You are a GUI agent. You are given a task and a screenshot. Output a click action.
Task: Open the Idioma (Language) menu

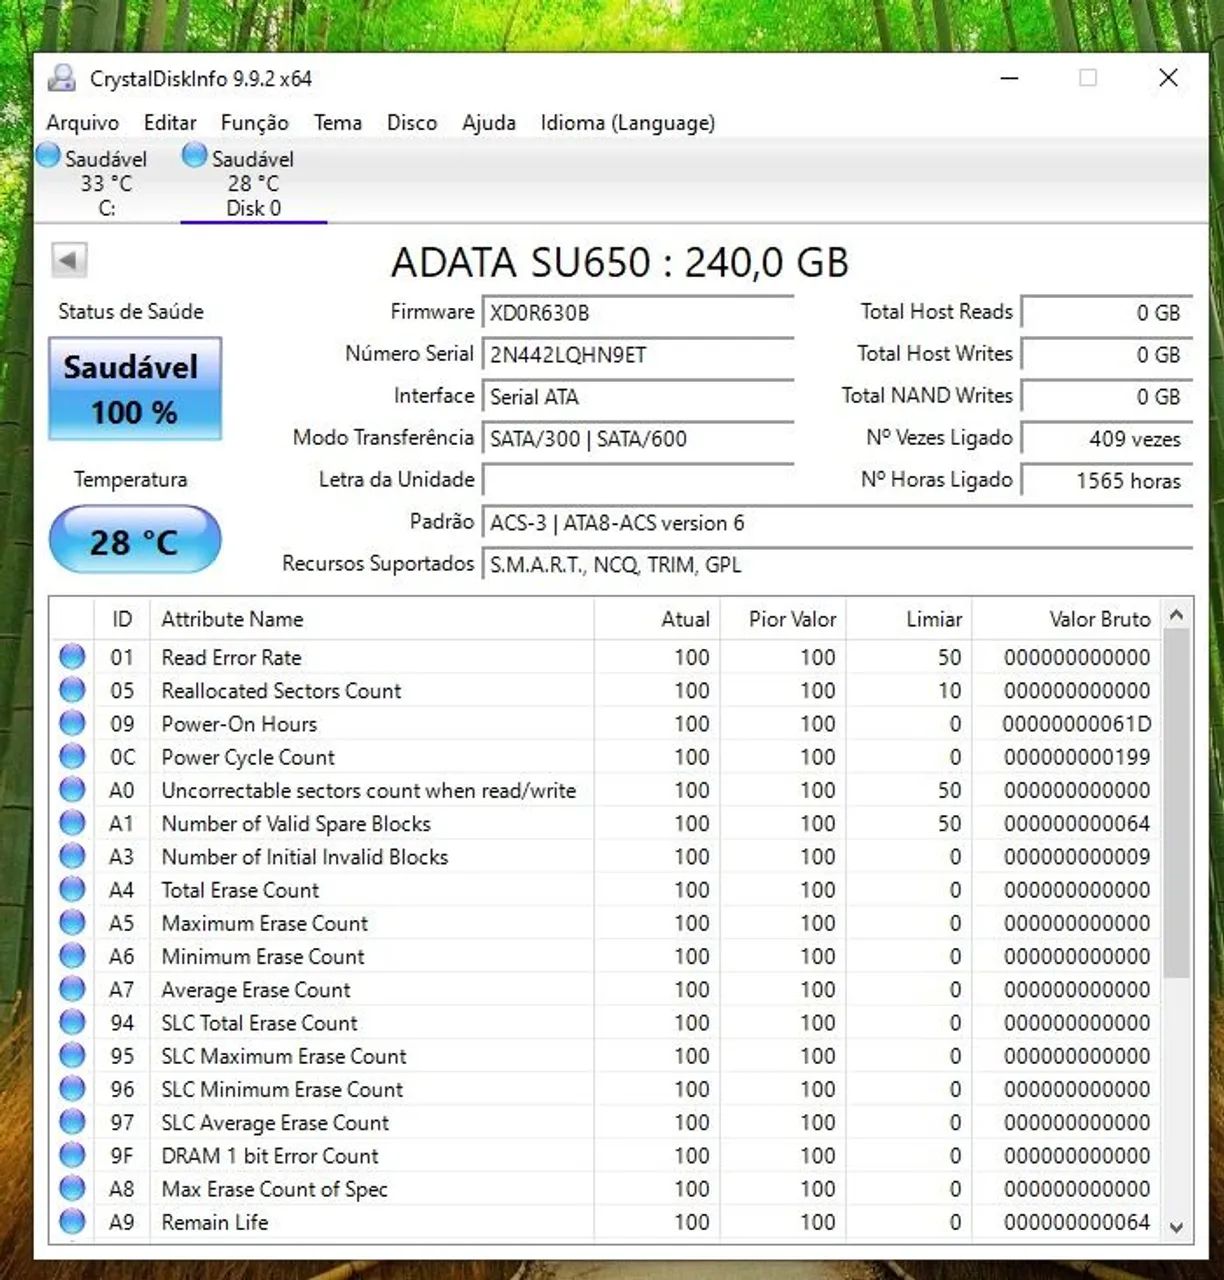coord(628,122)
